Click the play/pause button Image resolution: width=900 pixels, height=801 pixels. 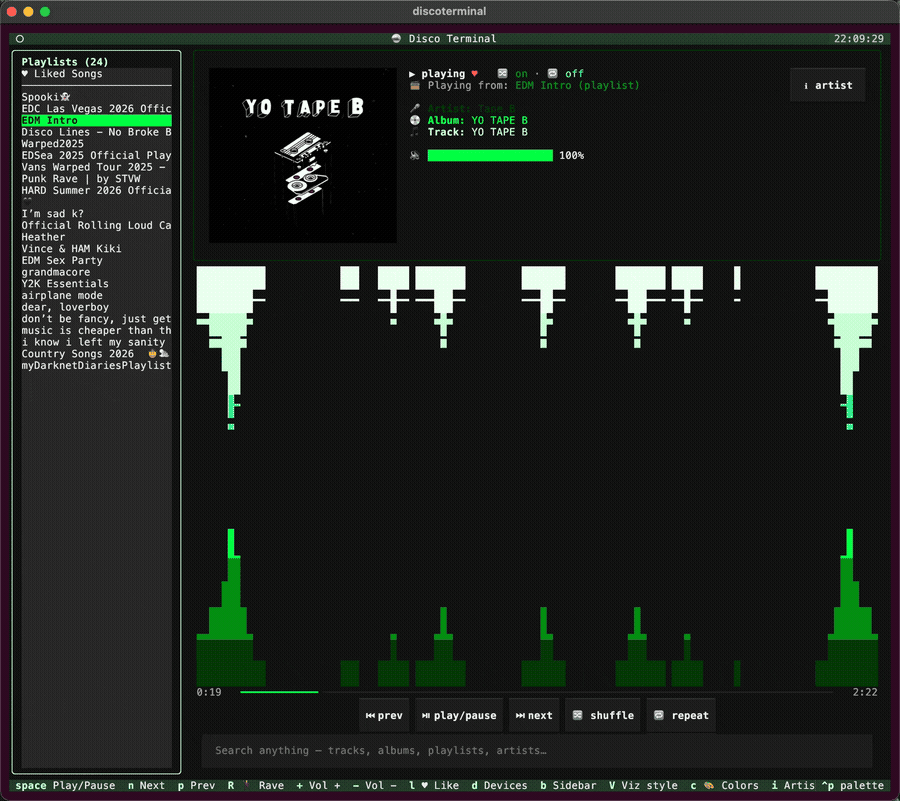pyautogui.click(x=459, y=716)
